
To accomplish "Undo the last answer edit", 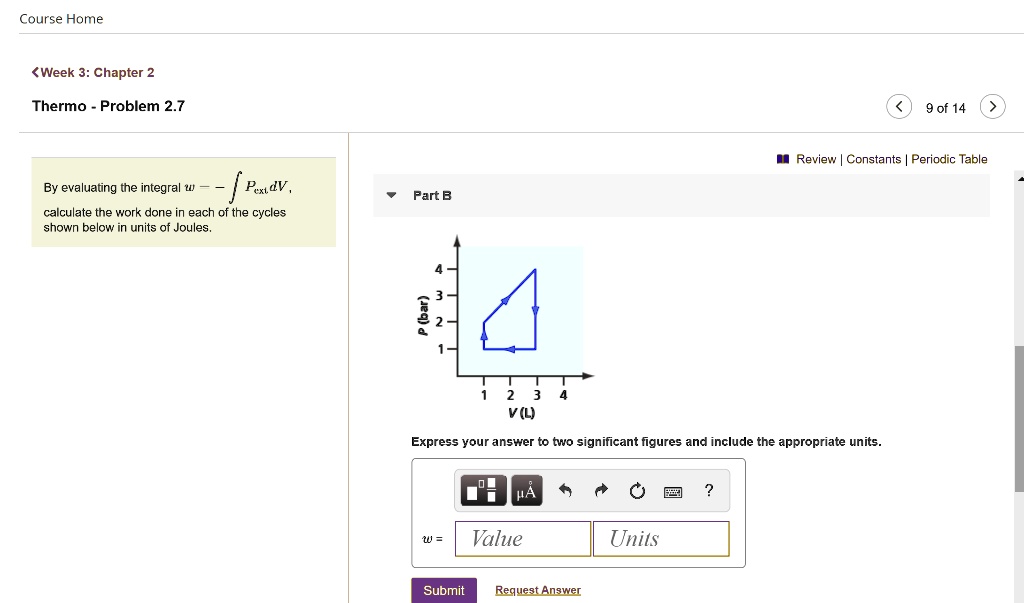I will [x=565, y=491].
